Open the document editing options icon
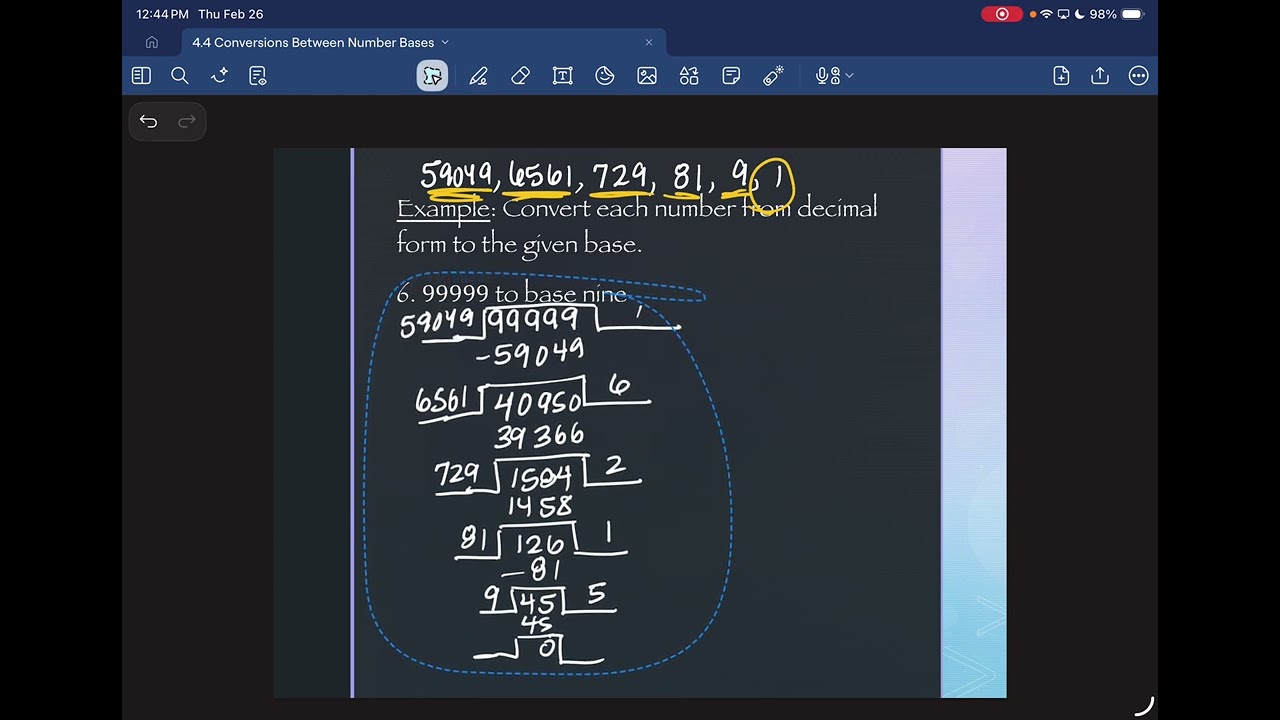This screenshot has height=720, width=1280. click(258, 75)
